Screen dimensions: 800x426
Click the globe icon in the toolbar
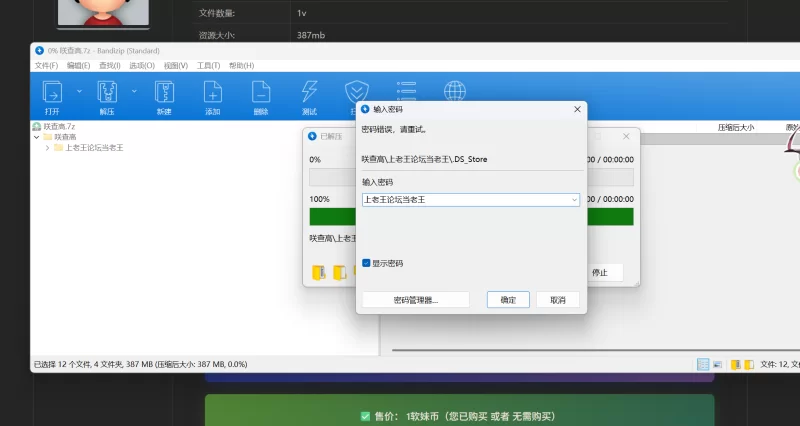tap(455, 91)
